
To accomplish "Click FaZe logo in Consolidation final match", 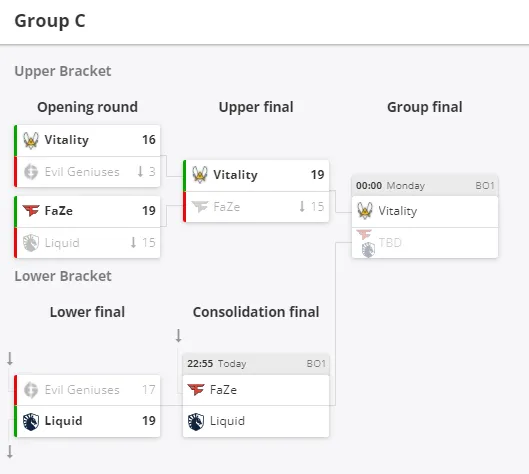I will (x=196, y=390).
